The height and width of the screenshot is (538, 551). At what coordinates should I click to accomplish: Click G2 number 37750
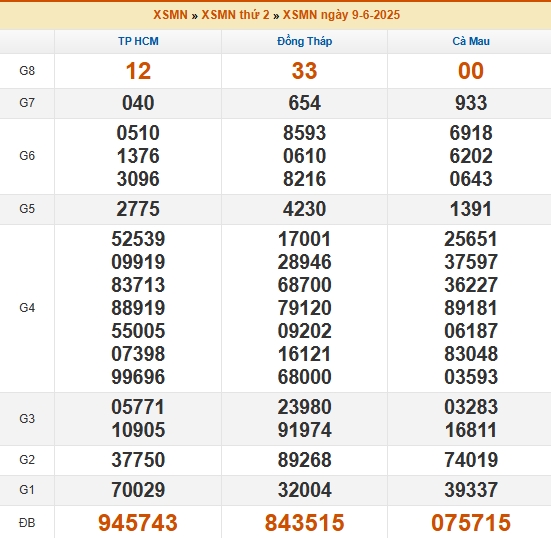pos(138,460)
